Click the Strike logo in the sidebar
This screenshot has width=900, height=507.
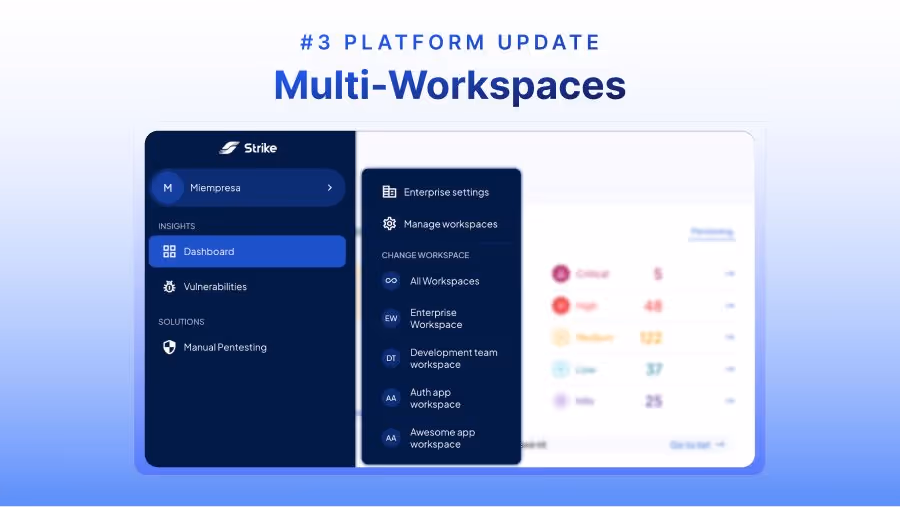(x=248, y=148)
